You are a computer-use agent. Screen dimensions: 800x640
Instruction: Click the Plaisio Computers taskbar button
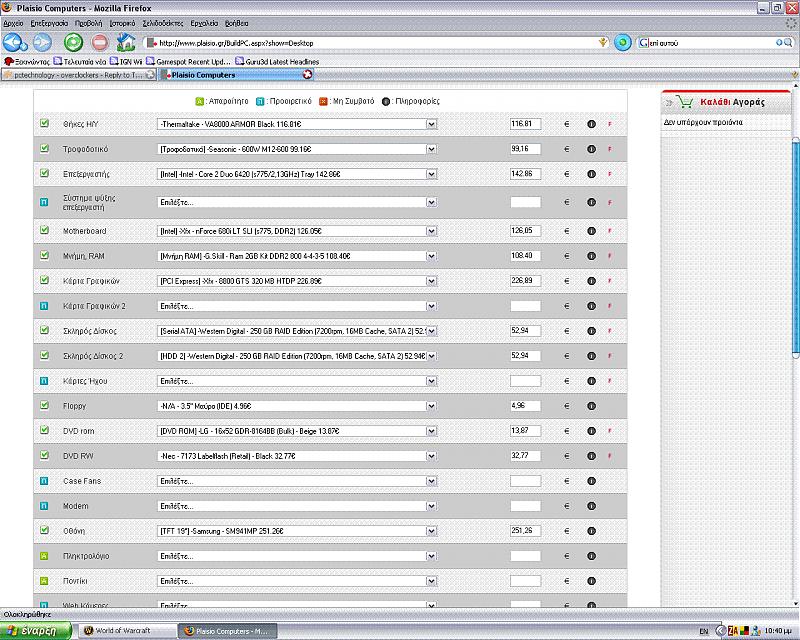click(228, 631)
